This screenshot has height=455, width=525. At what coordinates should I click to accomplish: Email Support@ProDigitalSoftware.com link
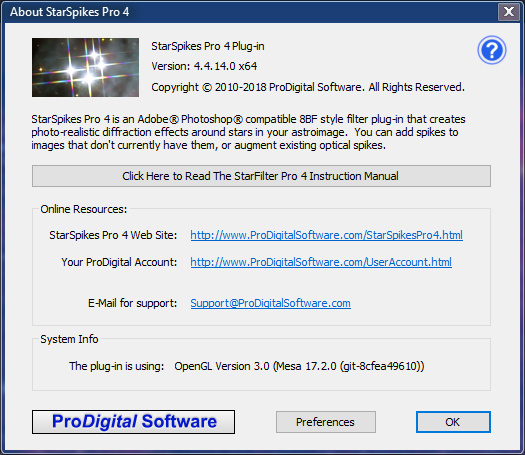click(271, 303)
